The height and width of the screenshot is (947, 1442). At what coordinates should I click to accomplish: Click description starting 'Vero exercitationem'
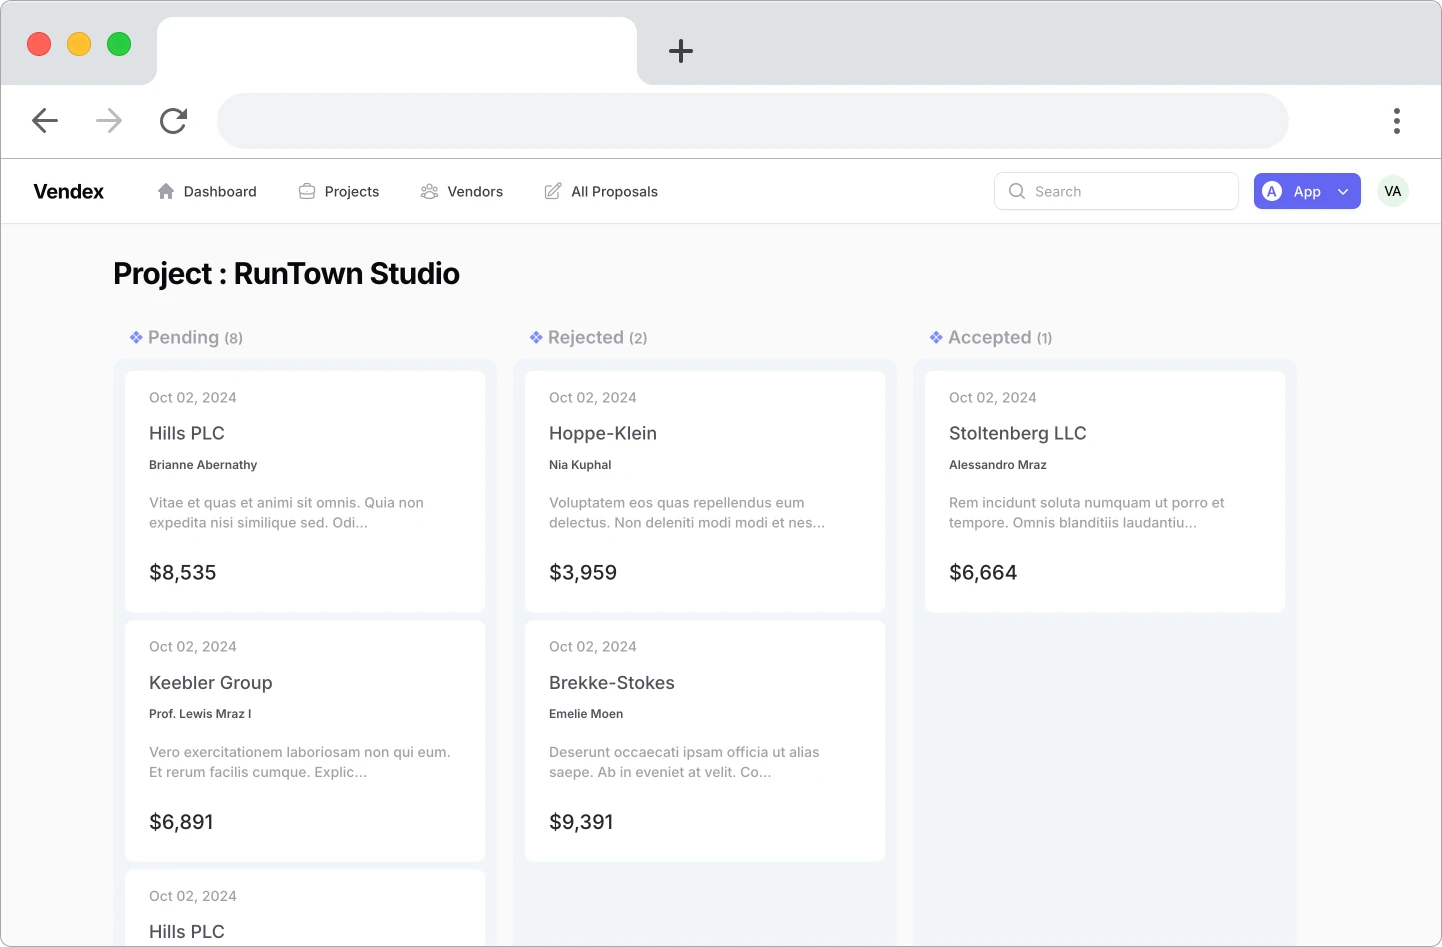300,762
